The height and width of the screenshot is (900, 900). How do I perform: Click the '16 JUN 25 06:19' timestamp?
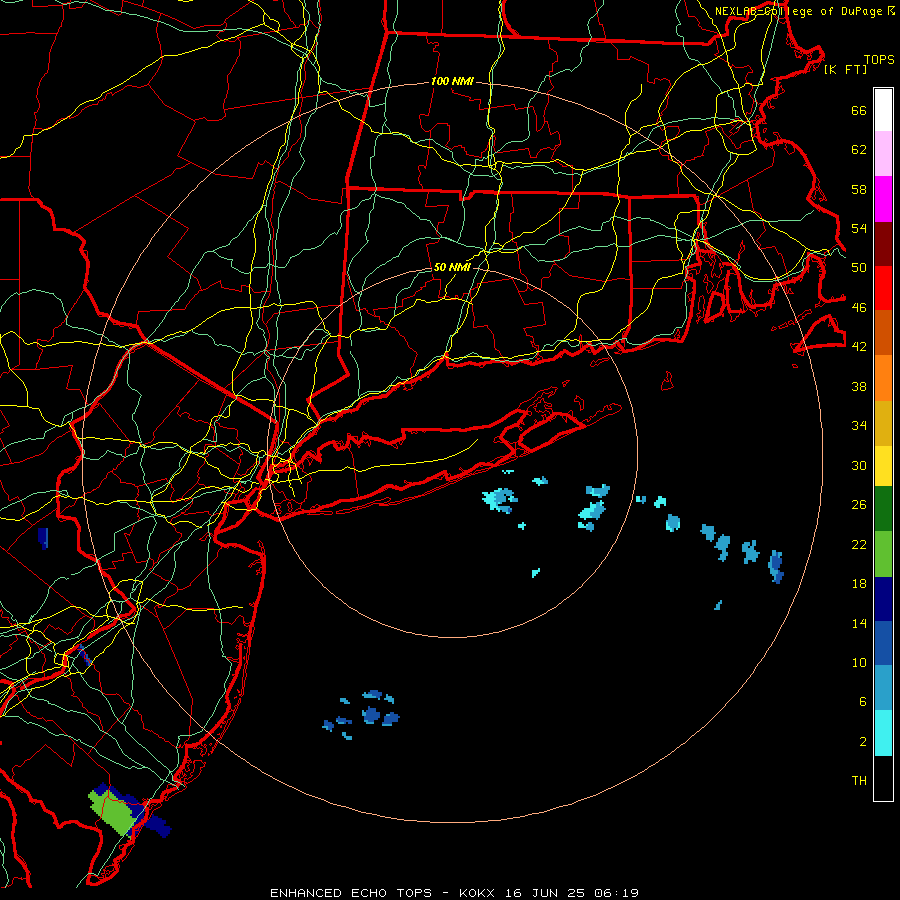click(572, 893)
